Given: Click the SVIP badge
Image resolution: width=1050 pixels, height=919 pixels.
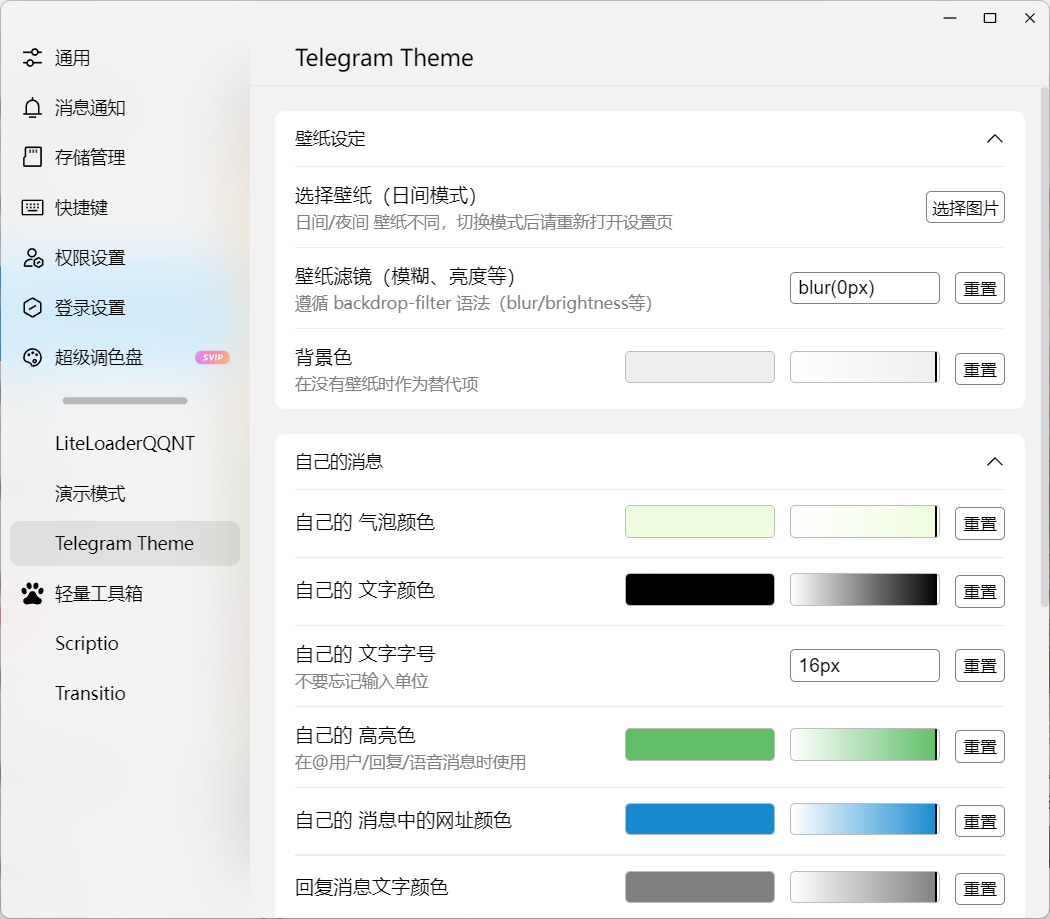Looking at the screenshot, I should [x=212, y=358].
